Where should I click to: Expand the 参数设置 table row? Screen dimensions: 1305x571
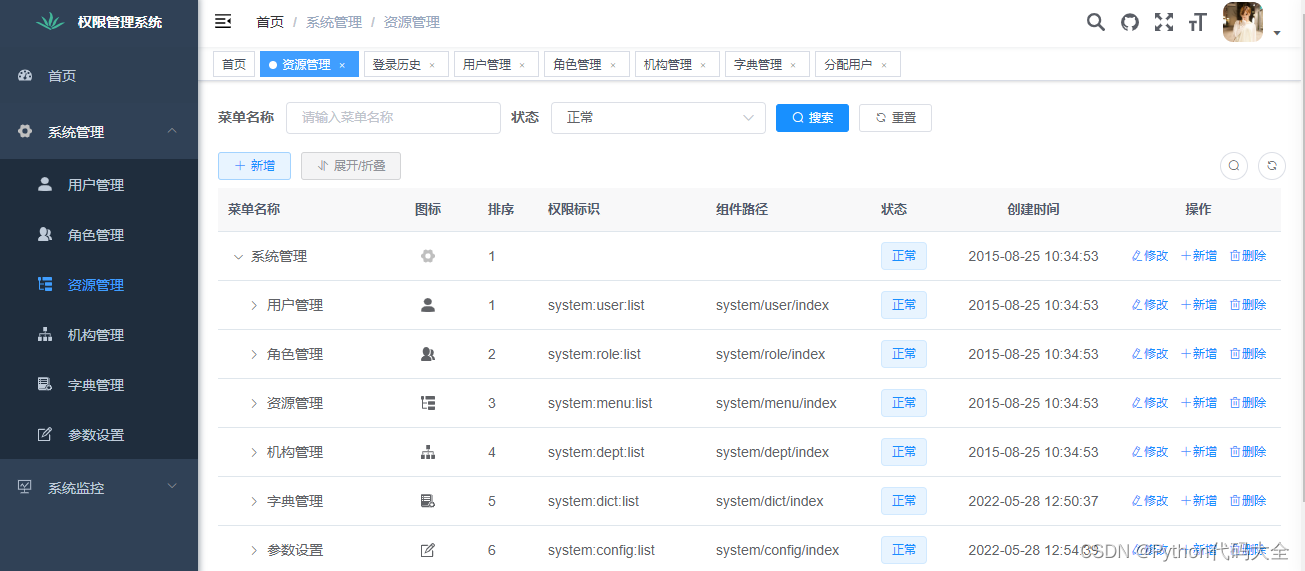point(254,551)
